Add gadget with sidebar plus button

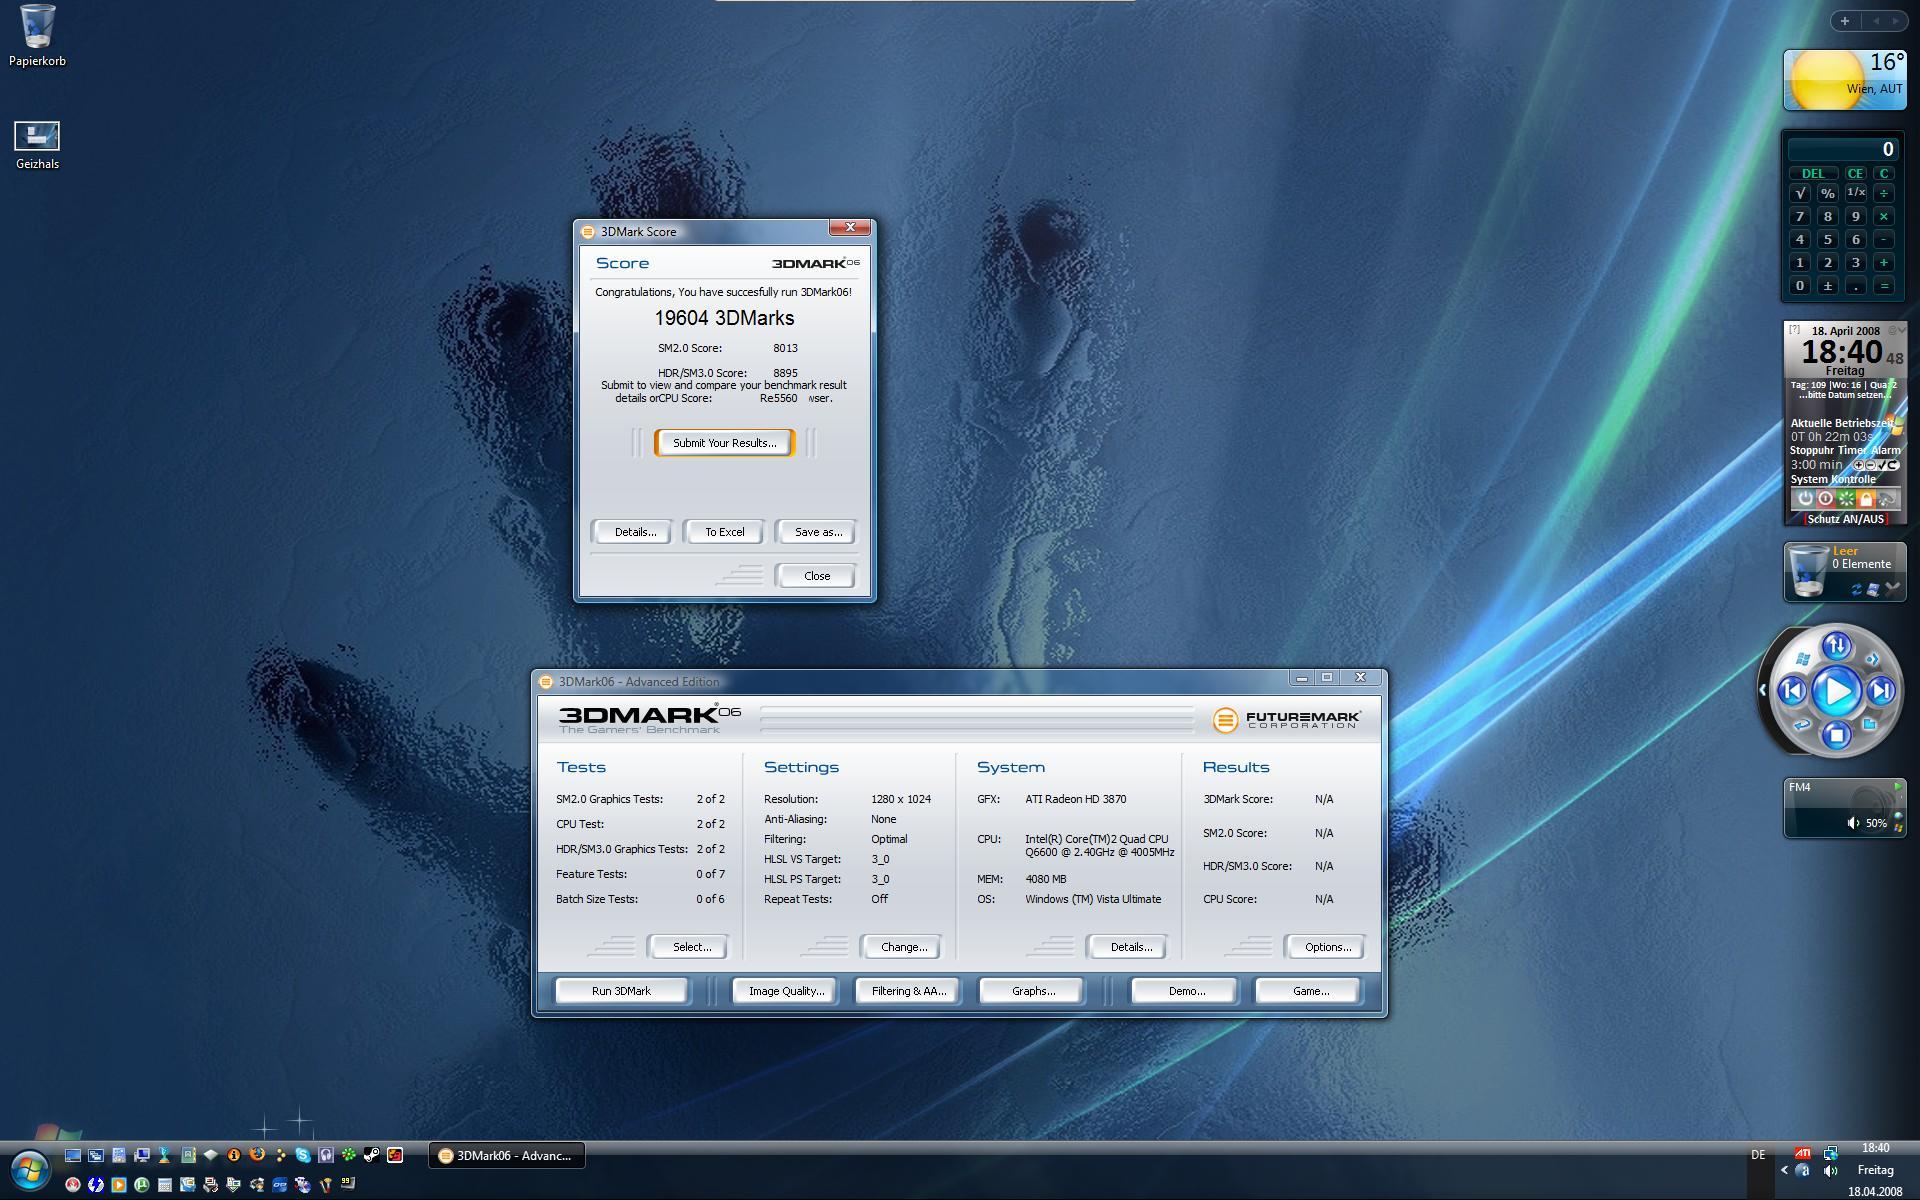click(1844, 20)
